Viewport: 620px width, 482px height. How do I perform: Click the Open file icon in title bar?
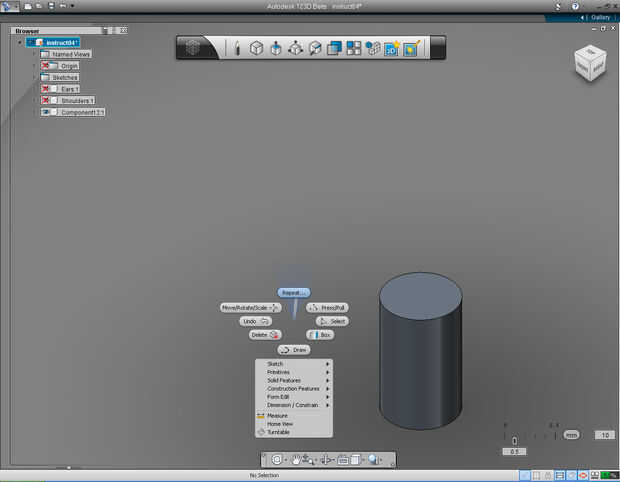click(39, 6)
